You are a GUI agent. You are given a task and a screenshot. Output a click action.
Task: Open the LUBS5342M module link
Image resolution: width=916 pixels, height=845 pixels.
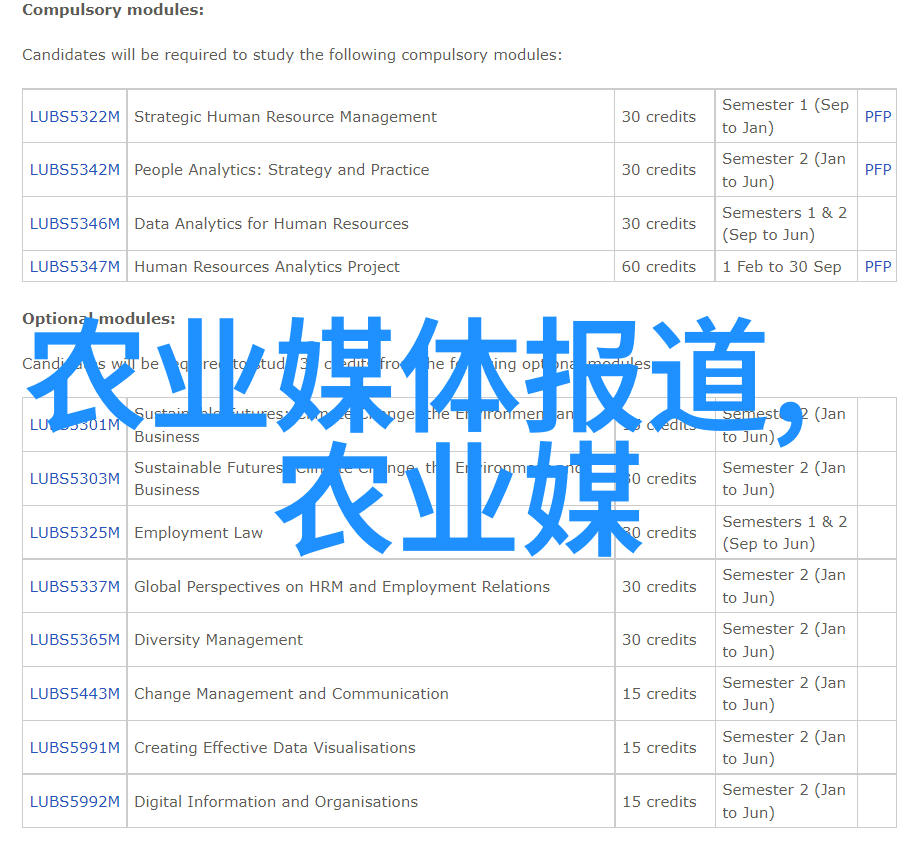tap(75, 169)
